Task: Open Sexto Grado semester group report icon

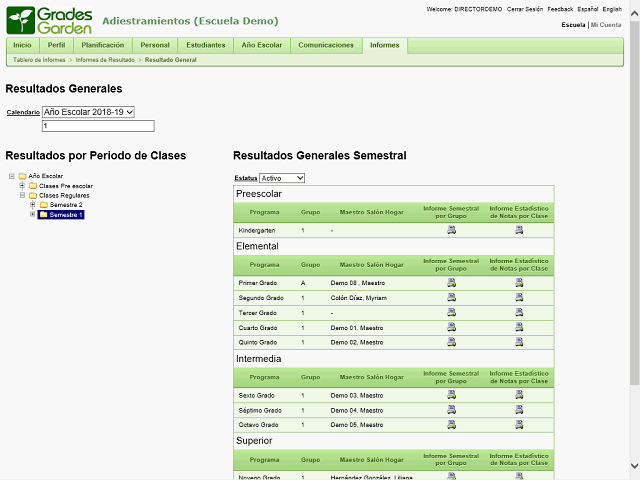Action: click(451, 395)
